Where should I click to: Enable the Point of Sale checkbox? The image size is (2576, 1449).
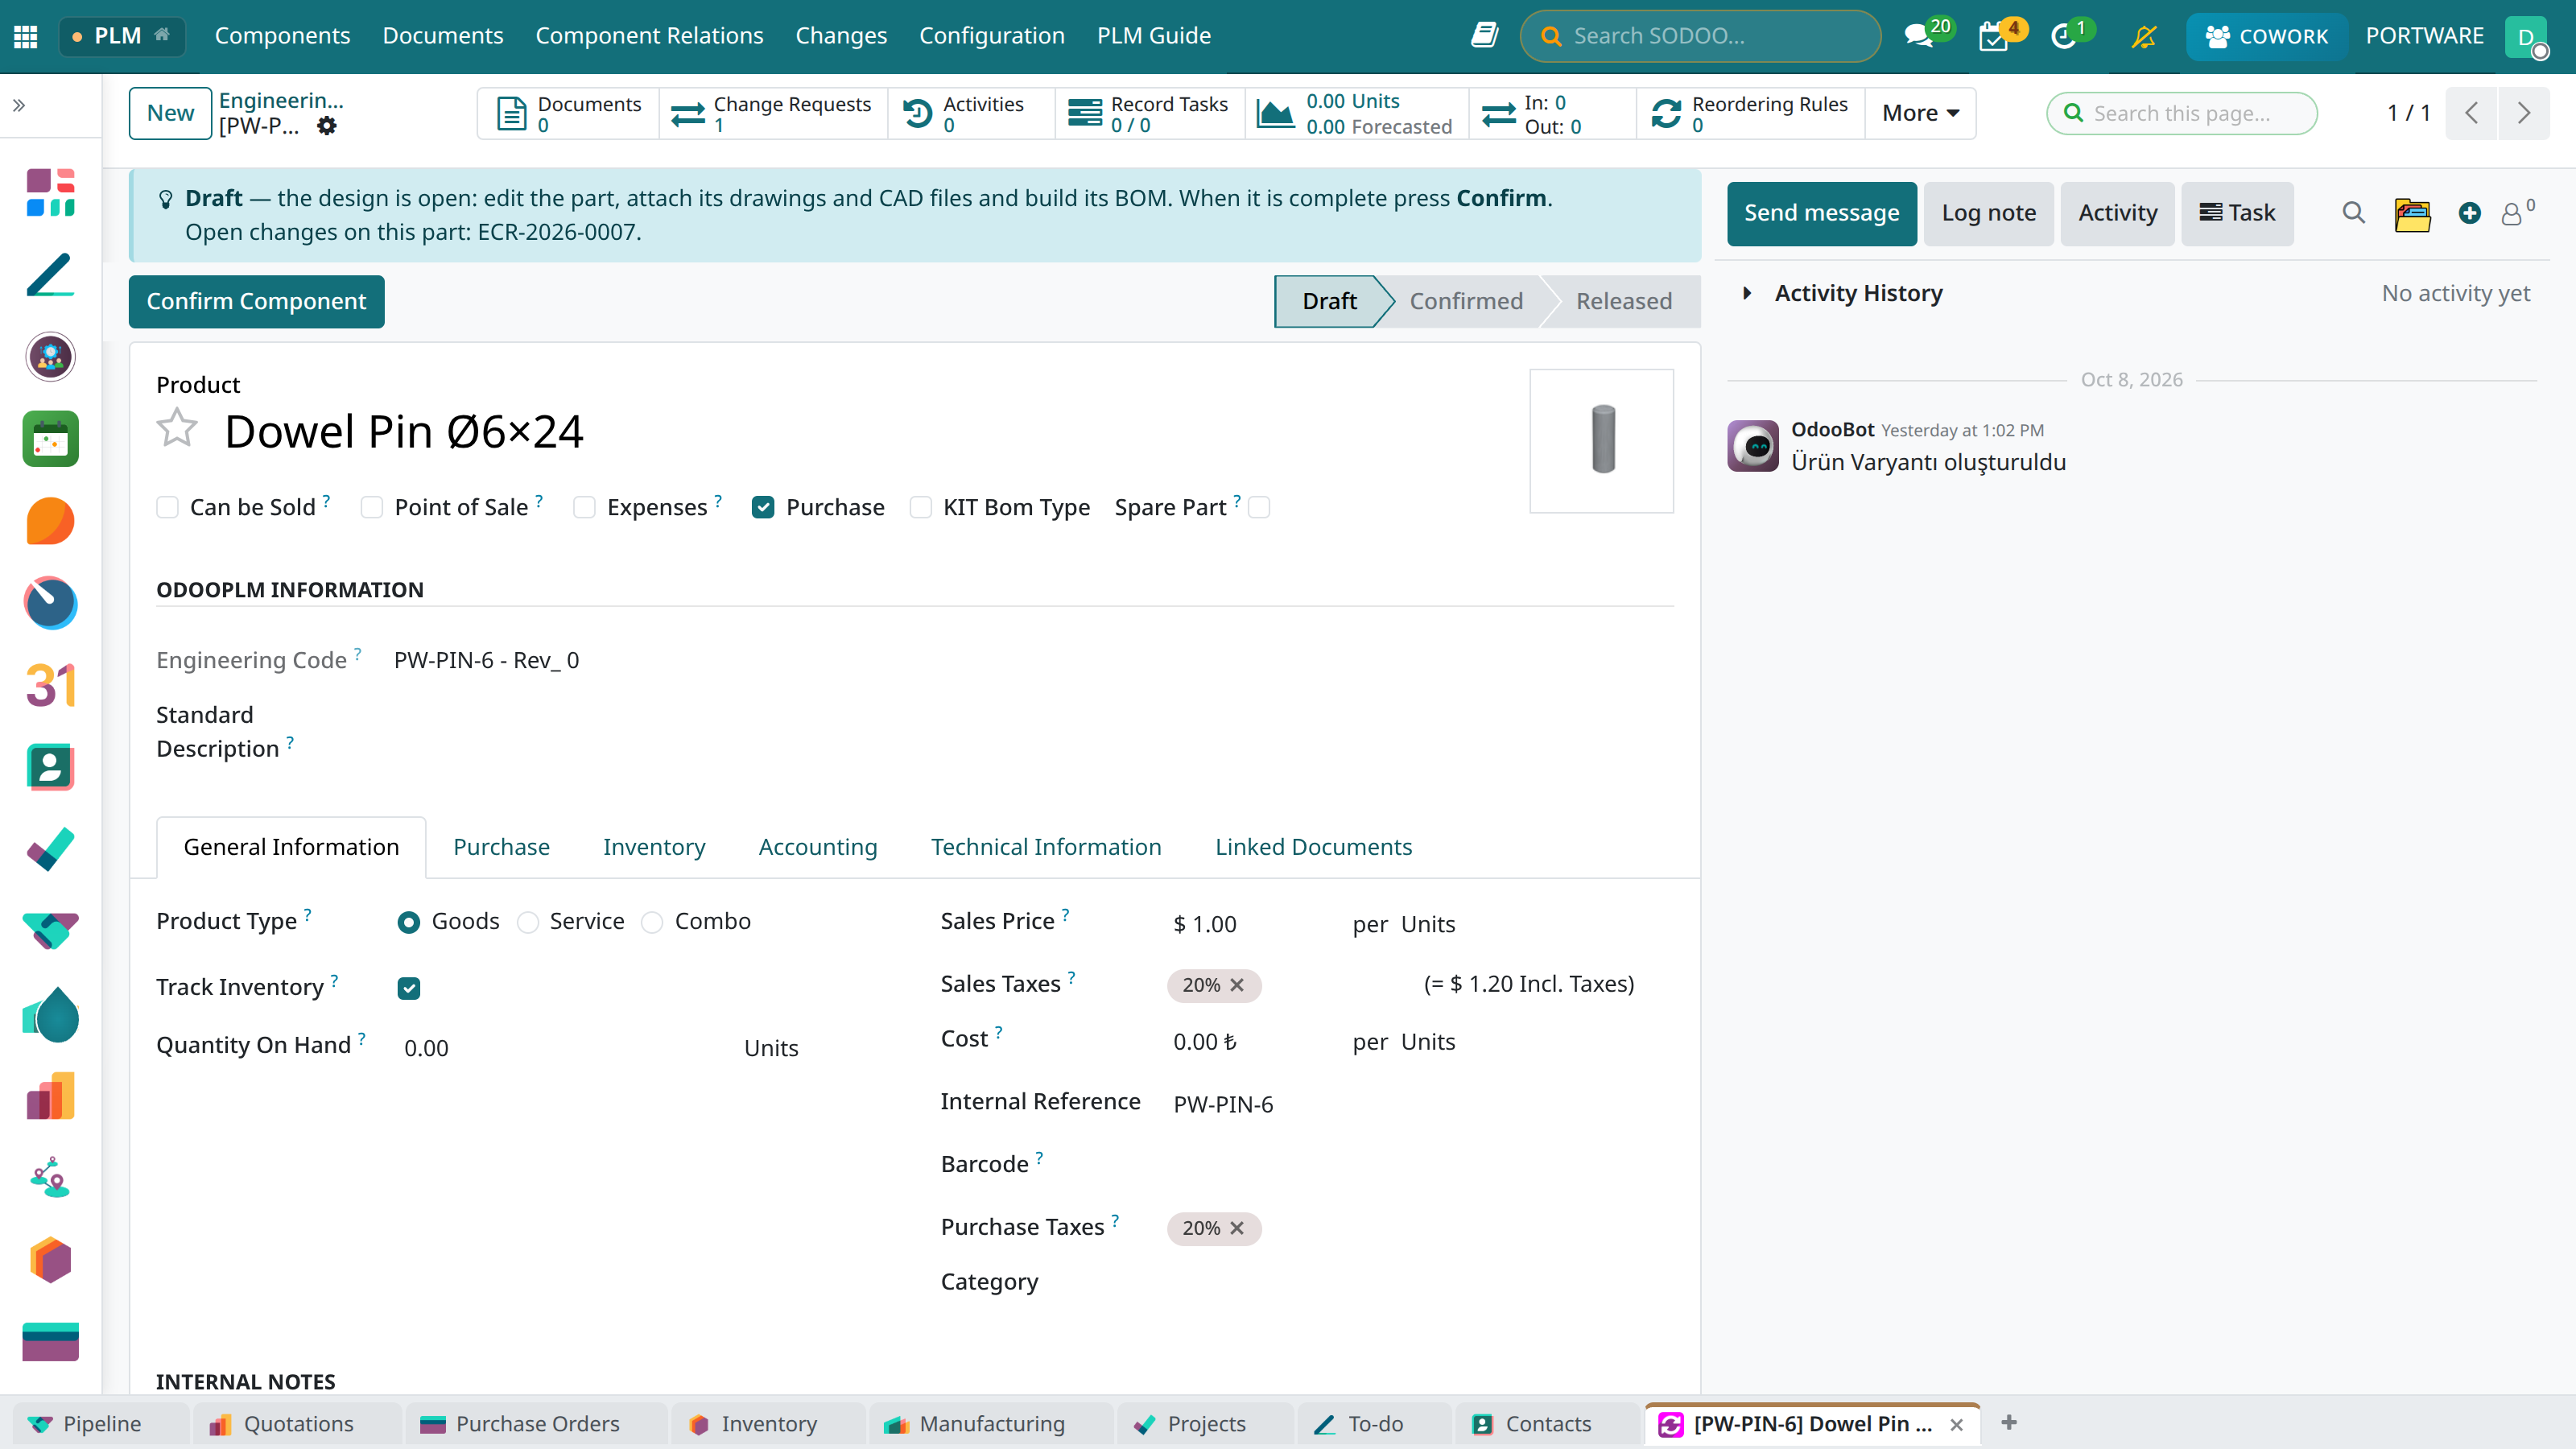pos(372,508)
